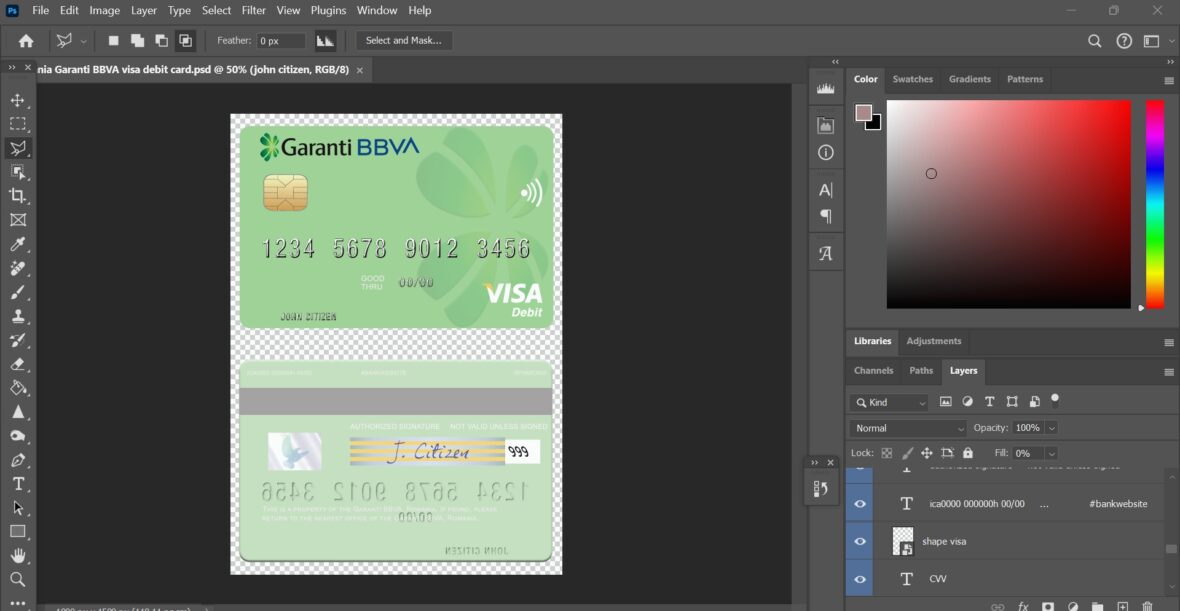Select the Spot Healing Brush tool
This screenshot has width=1180, height=611.
(18, 268)
